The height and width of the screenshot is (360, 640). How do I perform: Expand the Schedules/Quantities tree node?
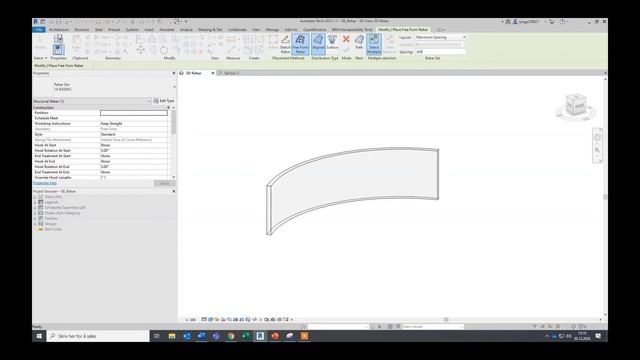[x=35, y=208]
